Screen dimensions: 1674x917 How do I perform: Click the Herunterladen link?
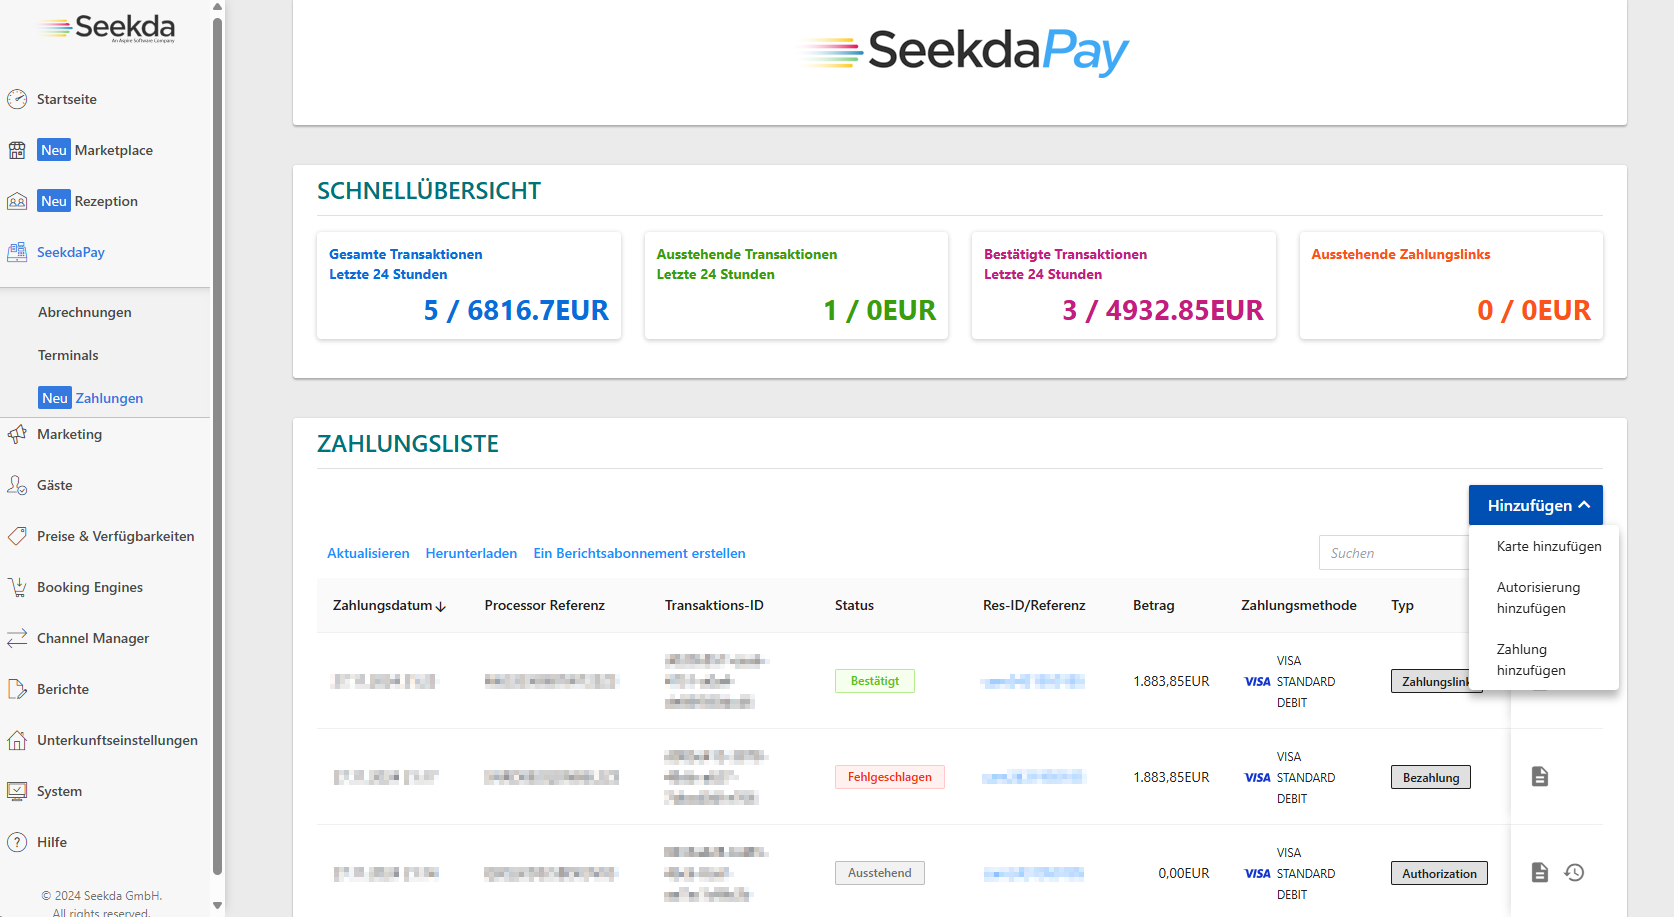tap(471, 552)
